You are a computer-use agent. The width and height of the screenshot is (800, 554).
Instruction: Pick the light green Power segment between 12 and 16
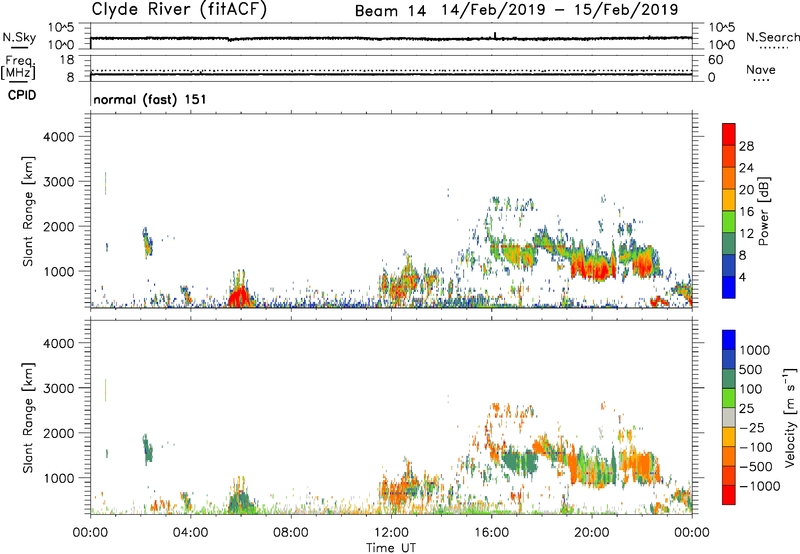click(729, 221)
